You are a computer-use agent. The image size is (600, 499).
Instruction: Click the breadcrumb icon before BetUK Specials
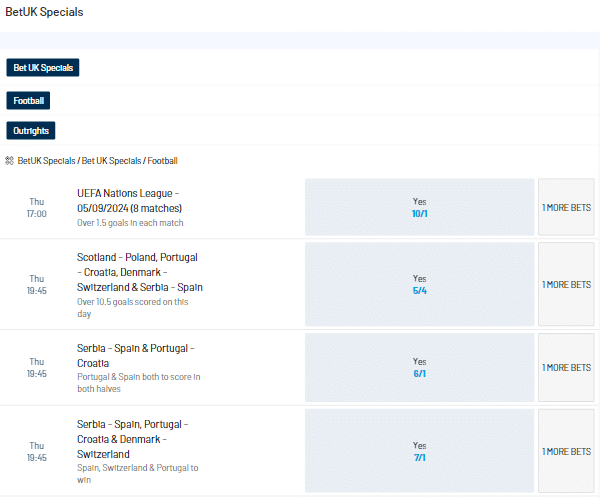(9, 161)
